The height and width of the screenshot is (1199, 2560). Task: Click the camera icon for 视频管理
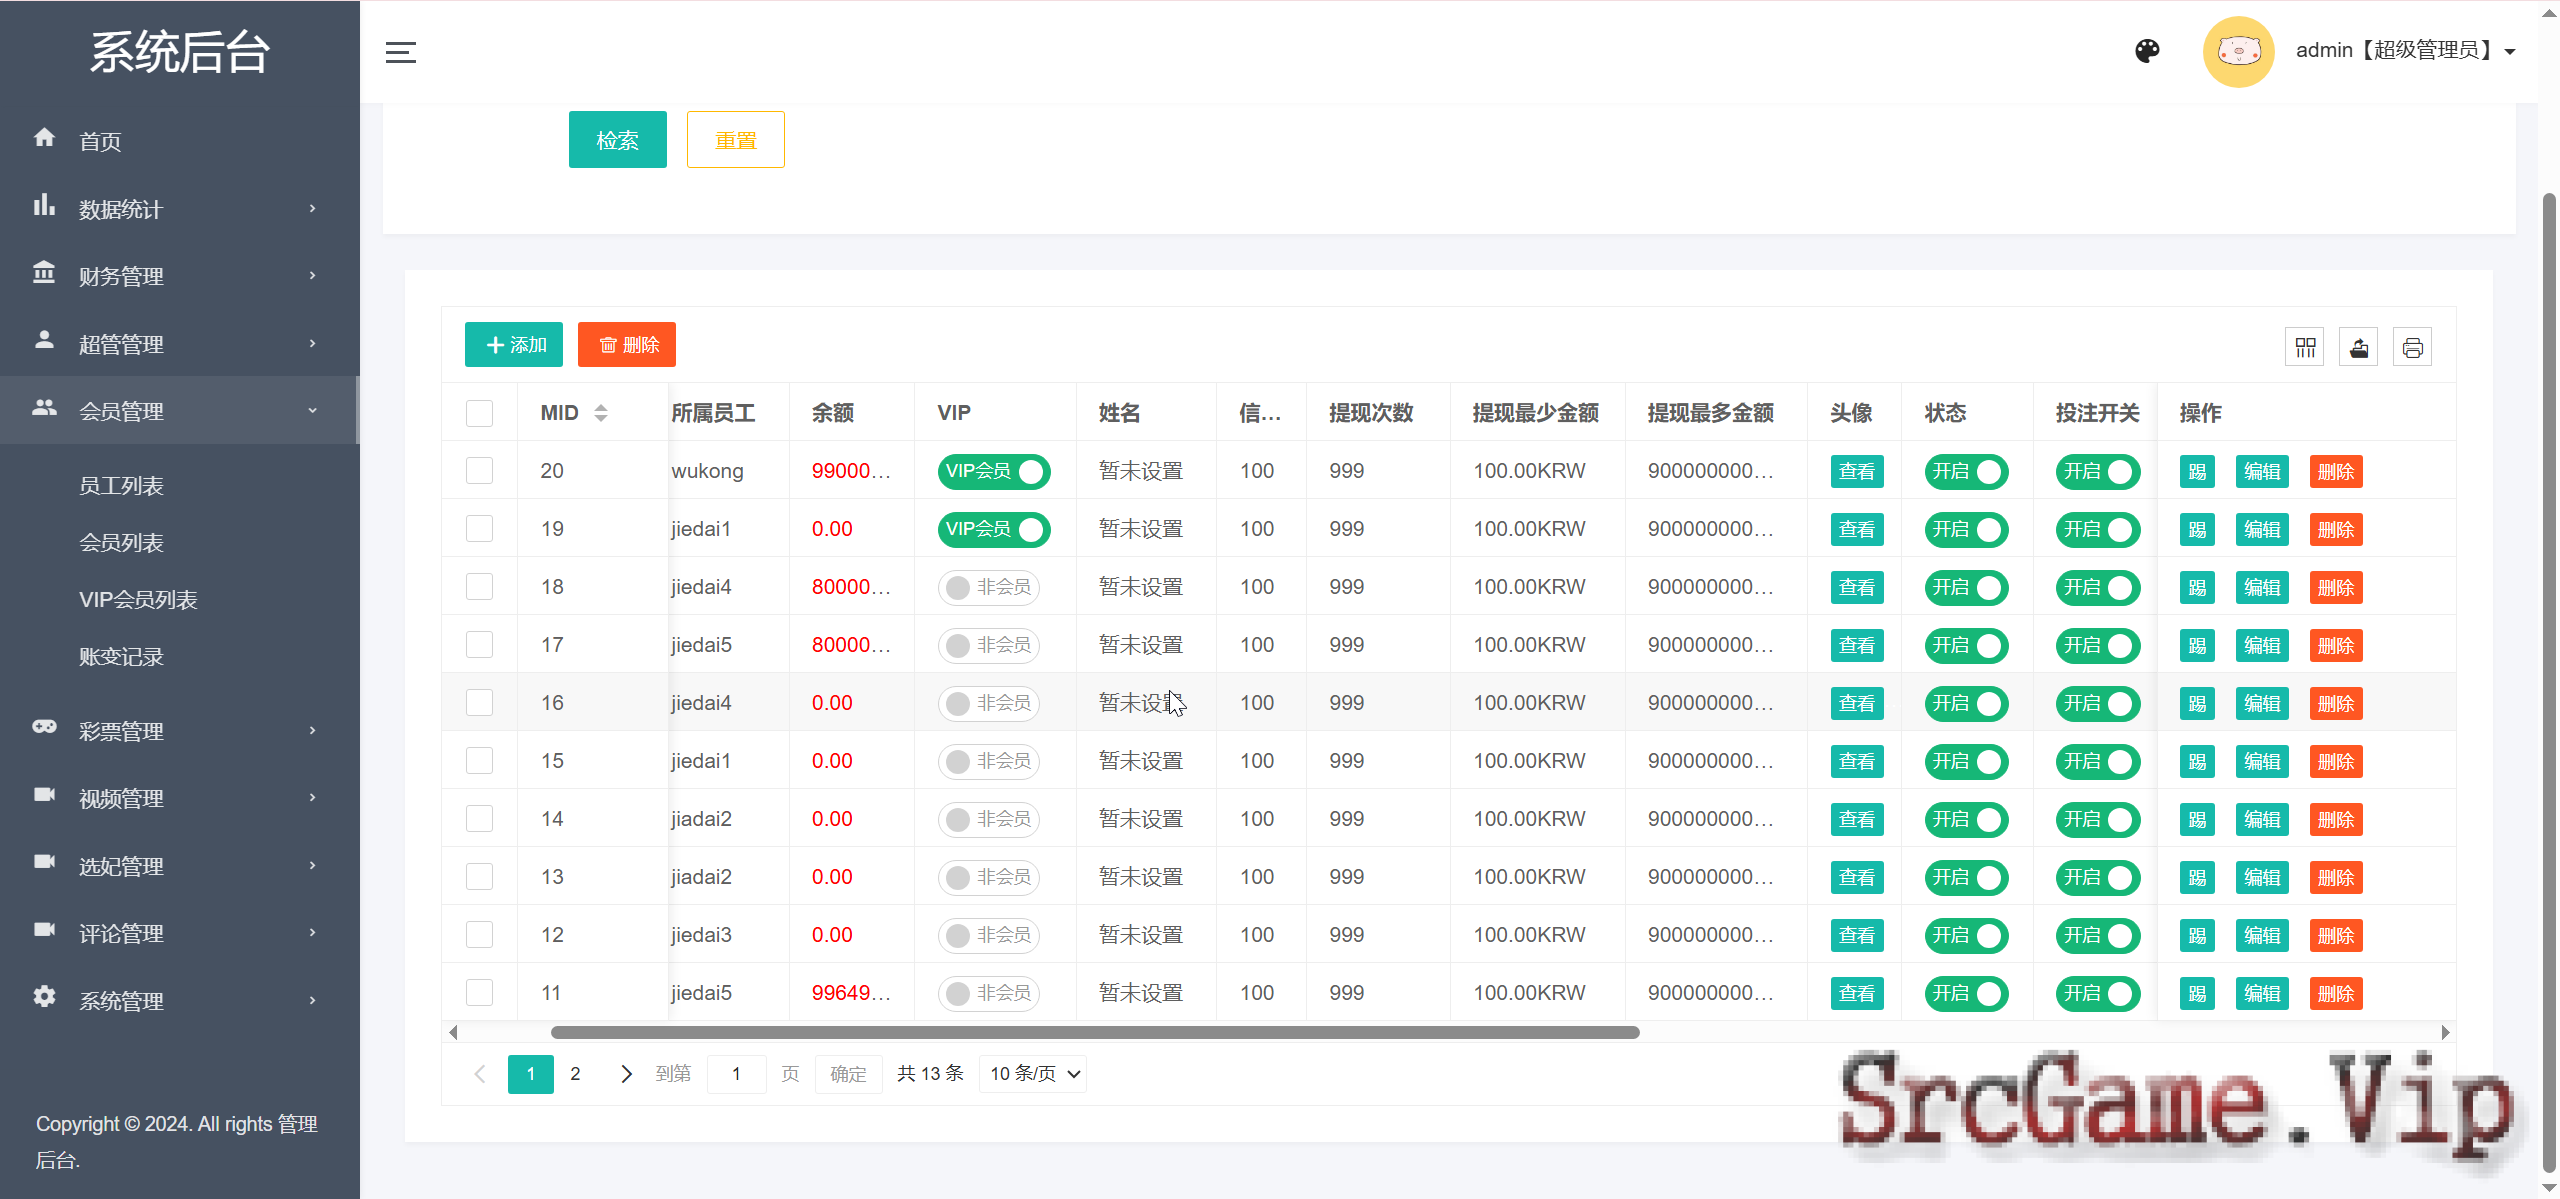tap(44, 794)
